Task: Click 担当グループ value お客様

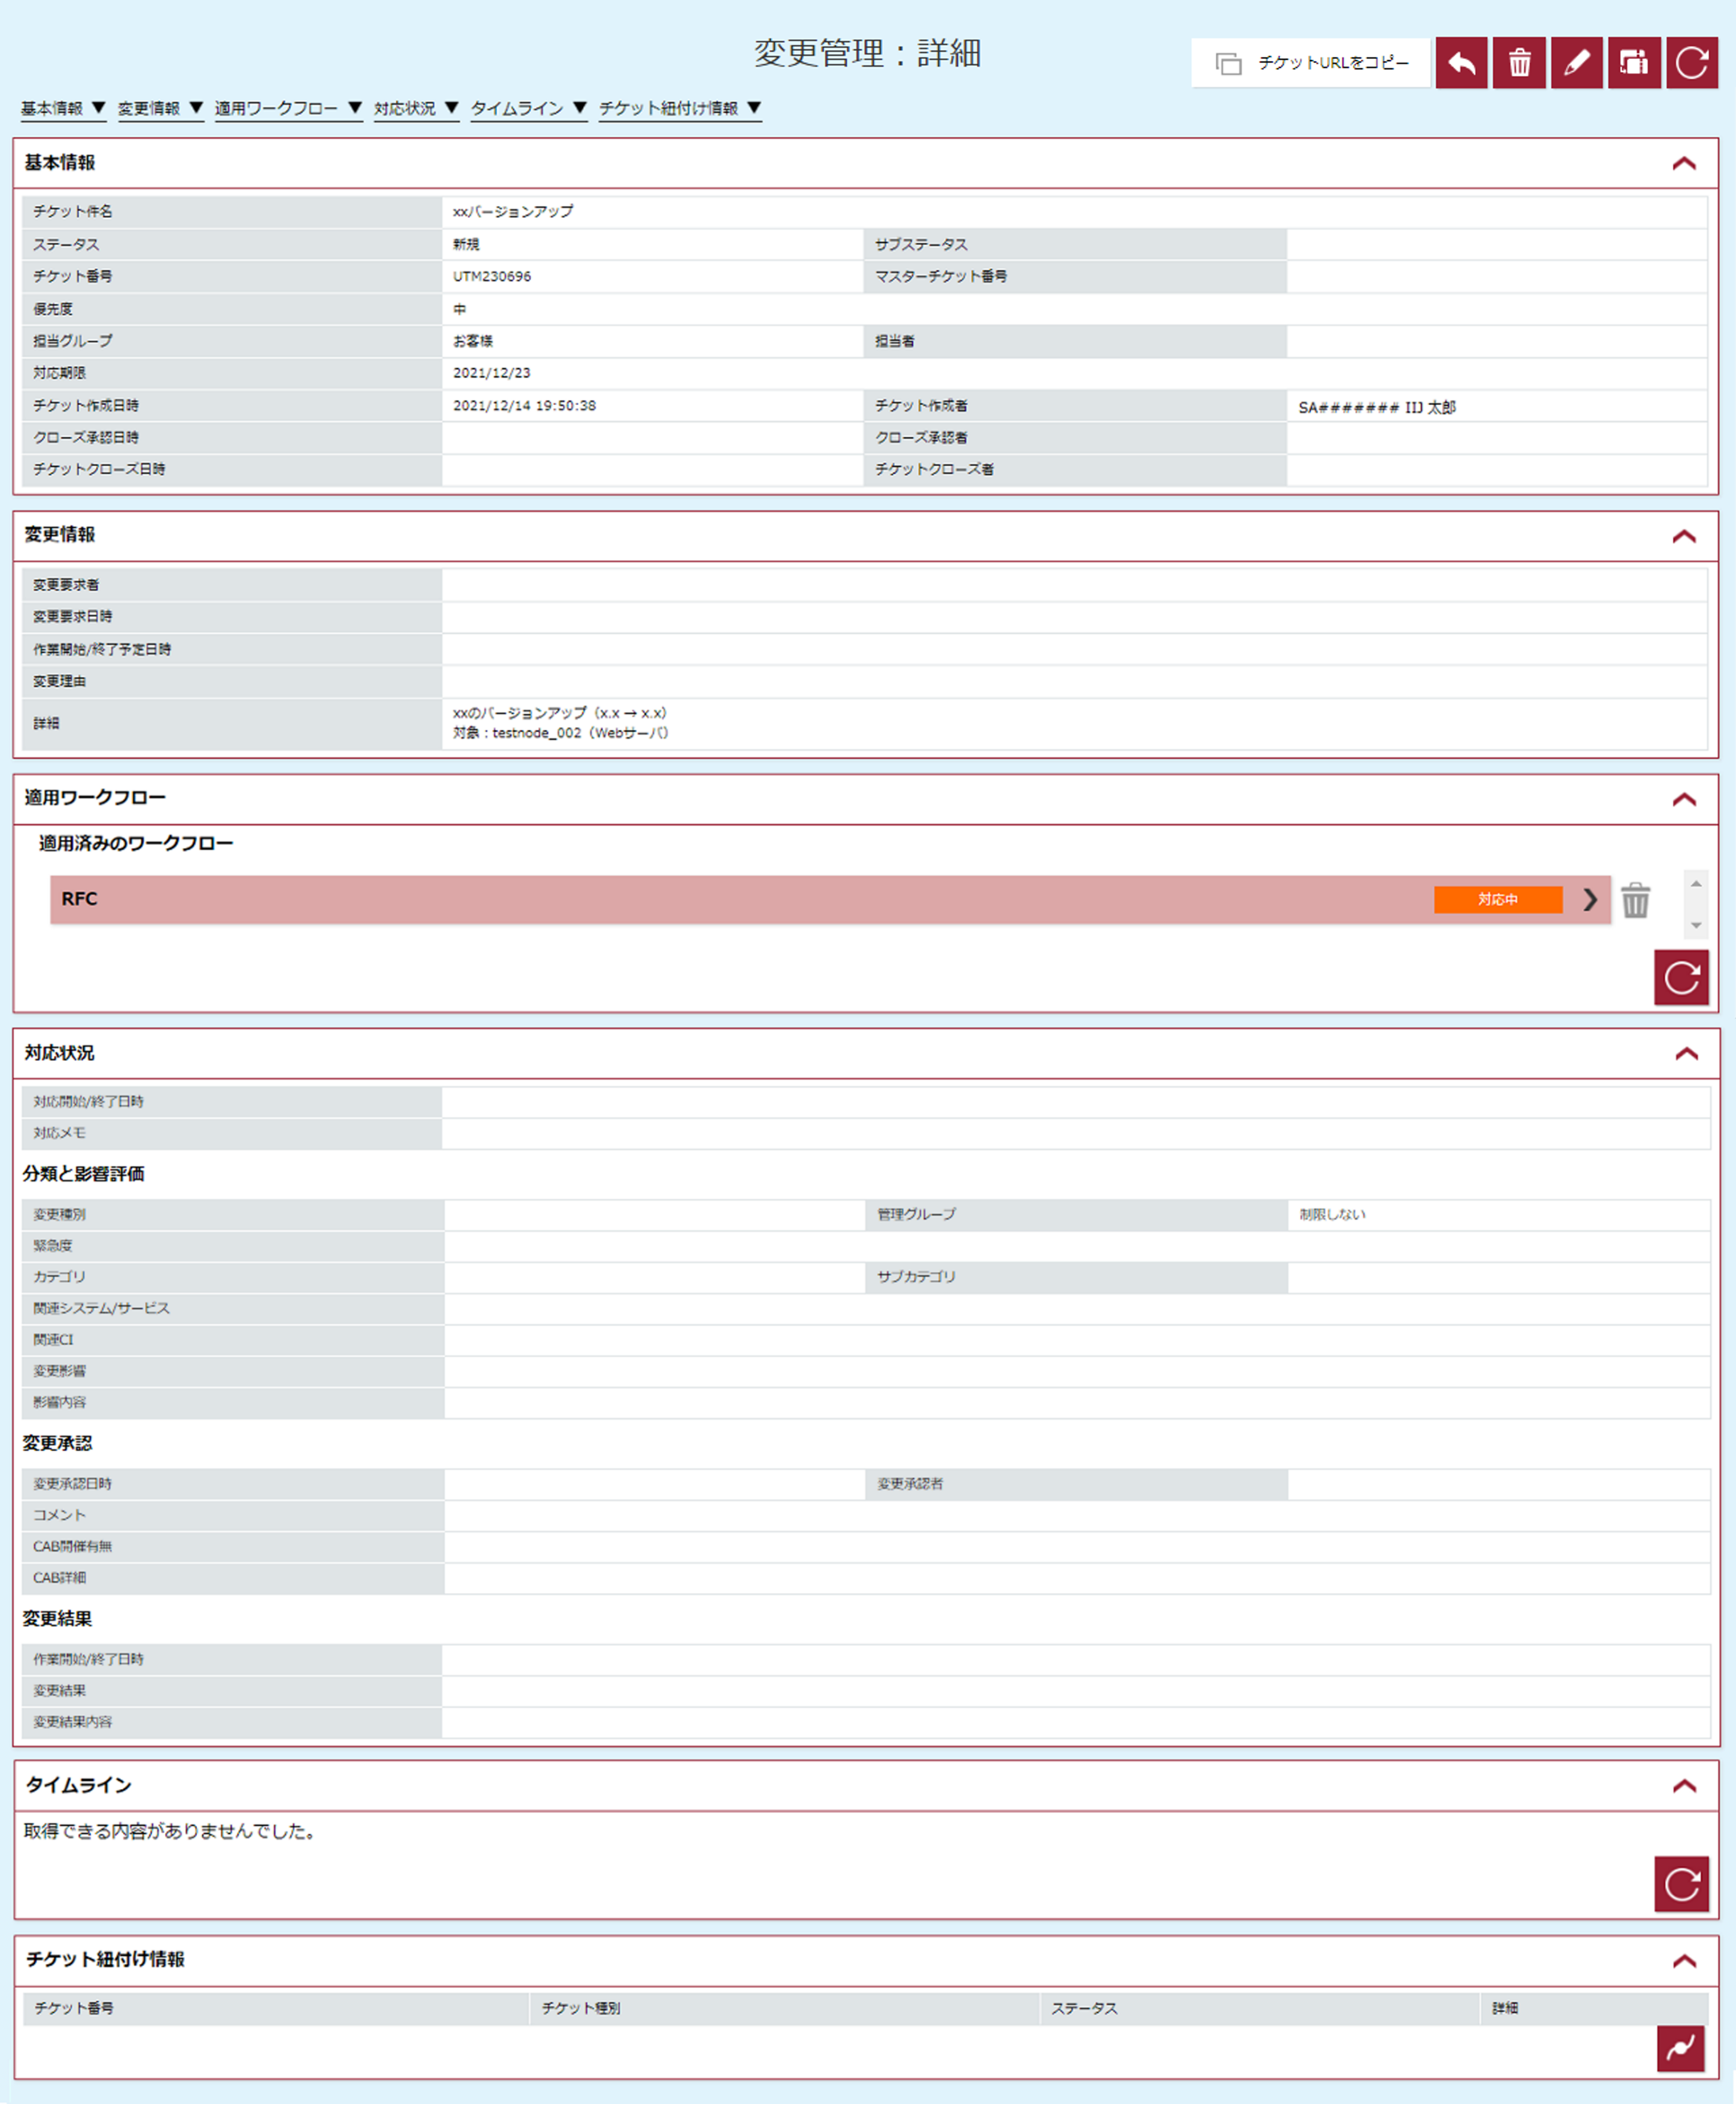Action: [x=473, y=341]
